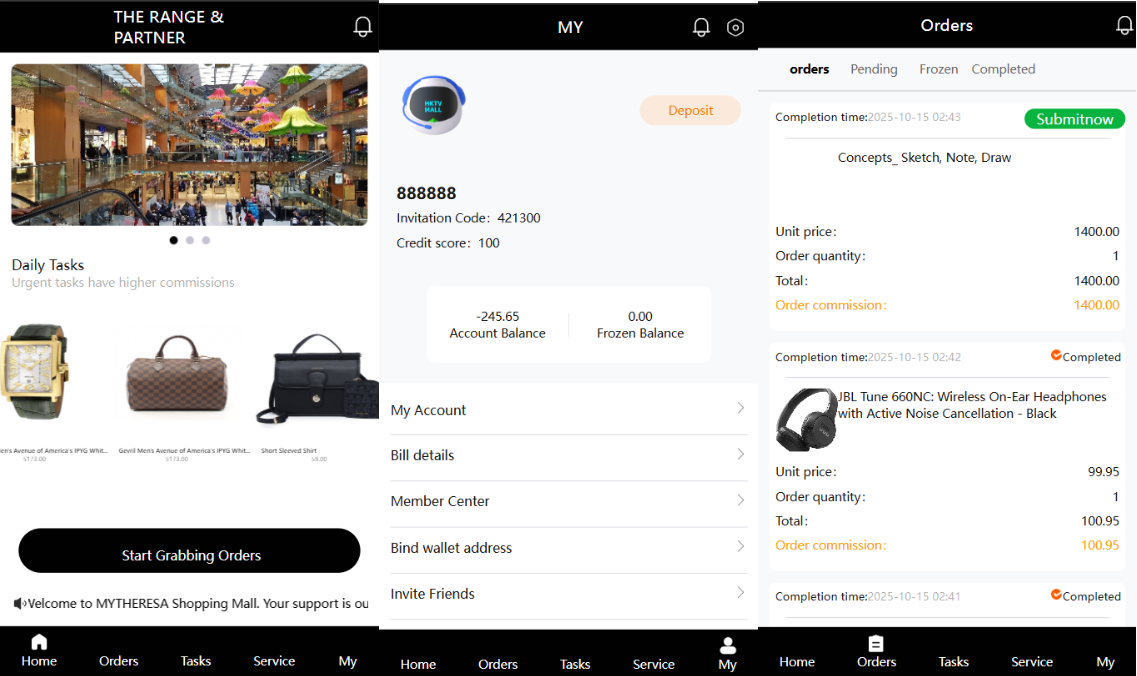Open Bind wallet address row

(x=568, y=548)
